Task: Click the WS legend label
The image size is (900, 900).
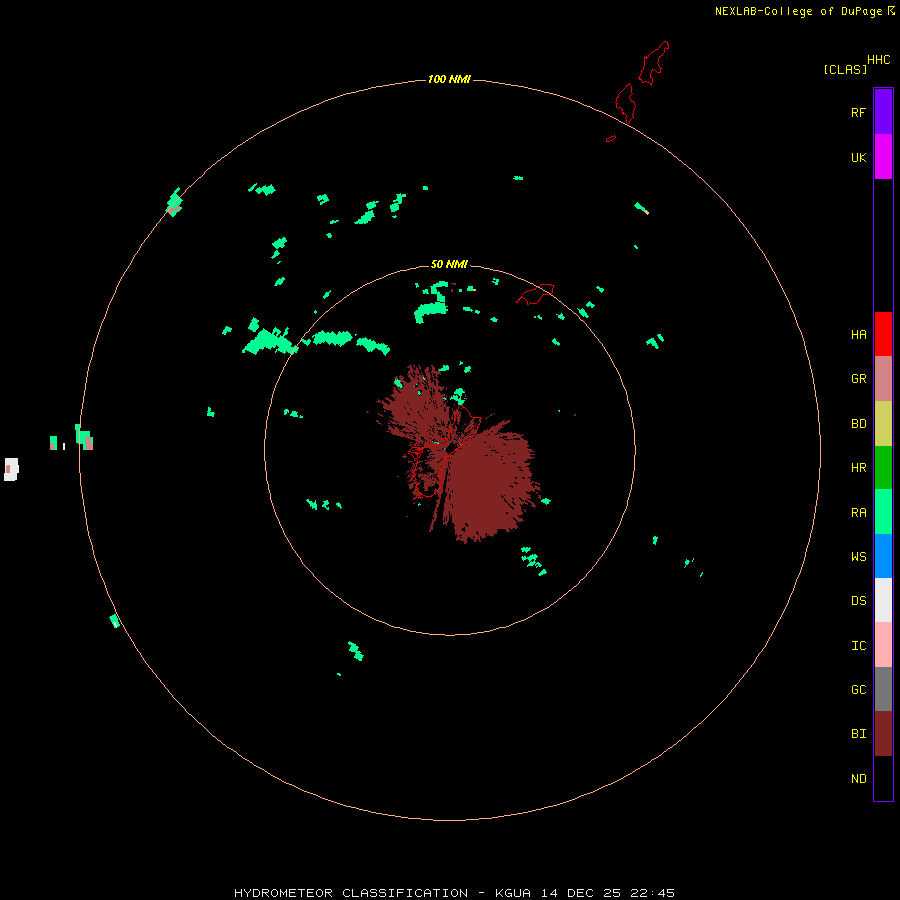Action: pos(858,556)
